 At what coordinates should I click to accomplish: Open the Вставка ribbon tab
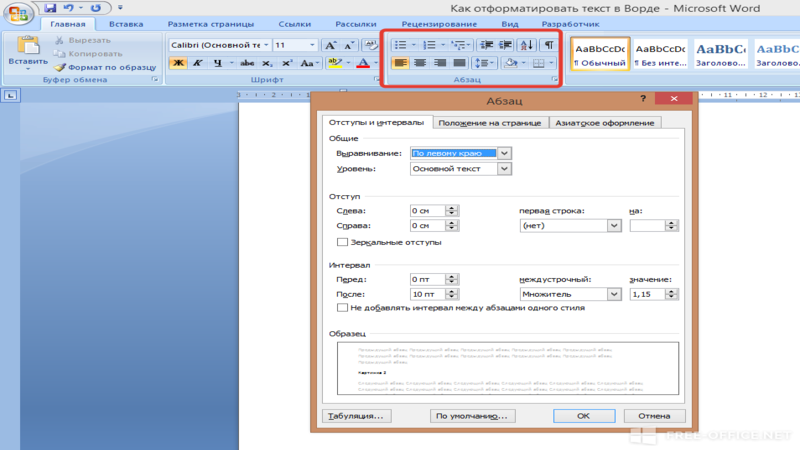point(126,24)
